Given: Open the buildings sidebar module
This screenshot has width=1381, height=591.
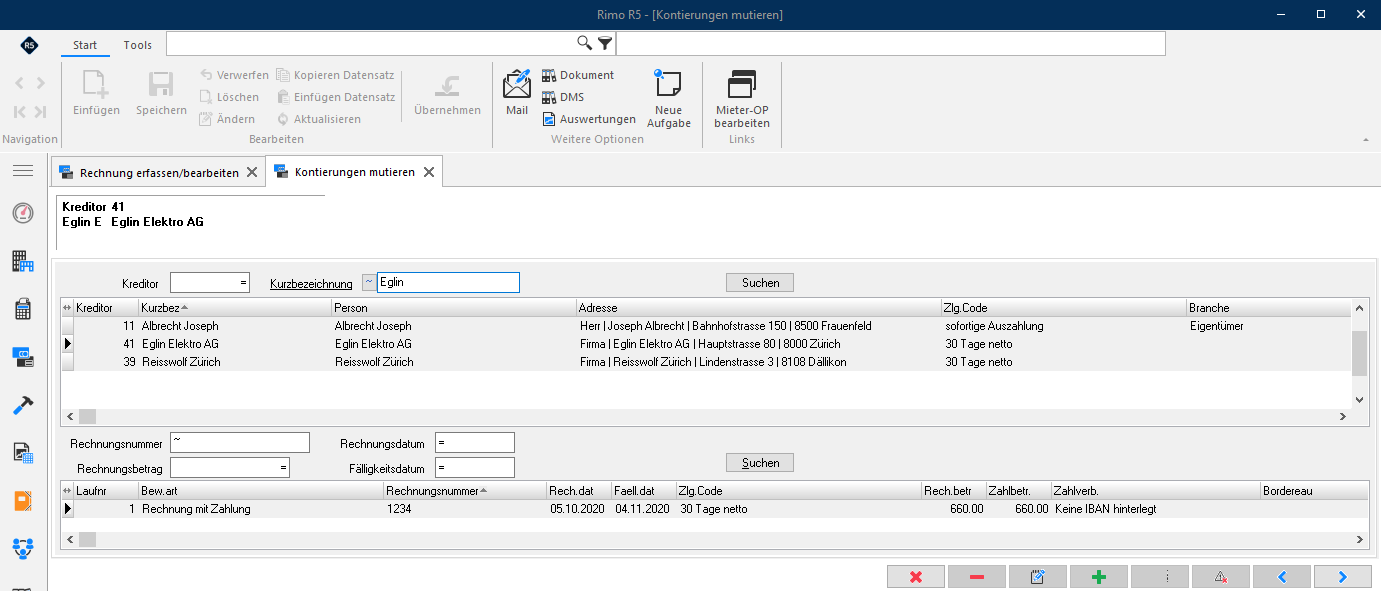Looking at the screenshot, I should (x=23, y=262).
